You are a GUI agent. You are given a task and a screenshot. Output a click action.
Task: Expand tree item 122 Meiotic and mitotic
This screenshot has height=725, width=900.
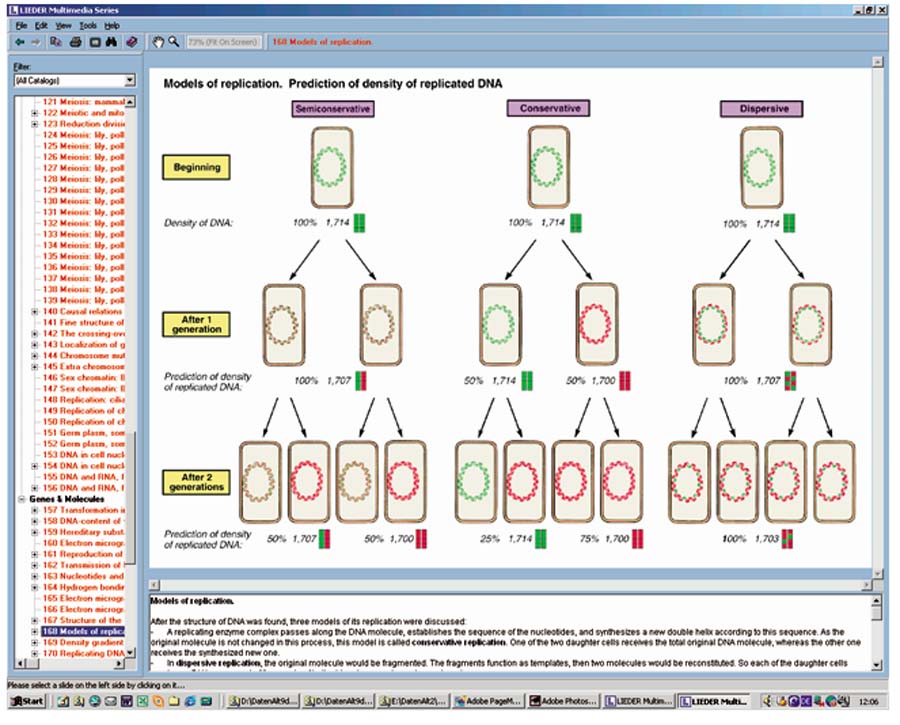coord(35,113)
